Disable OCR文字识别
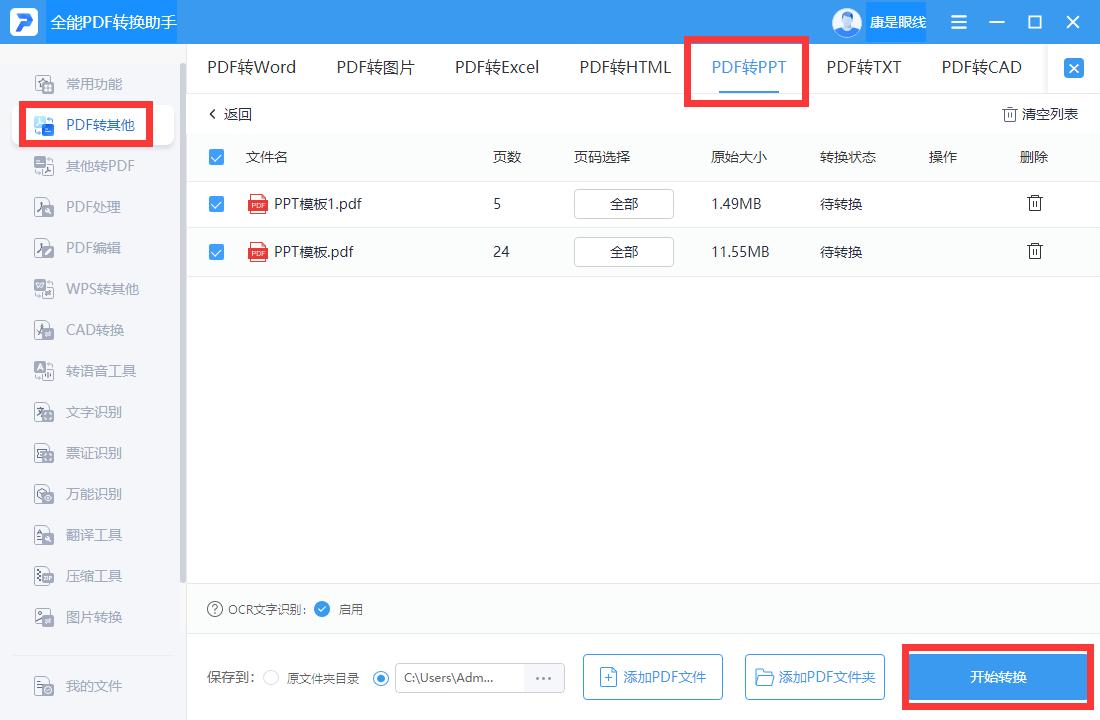Viewport: 1100px width, 720px height. pos(322,608)
